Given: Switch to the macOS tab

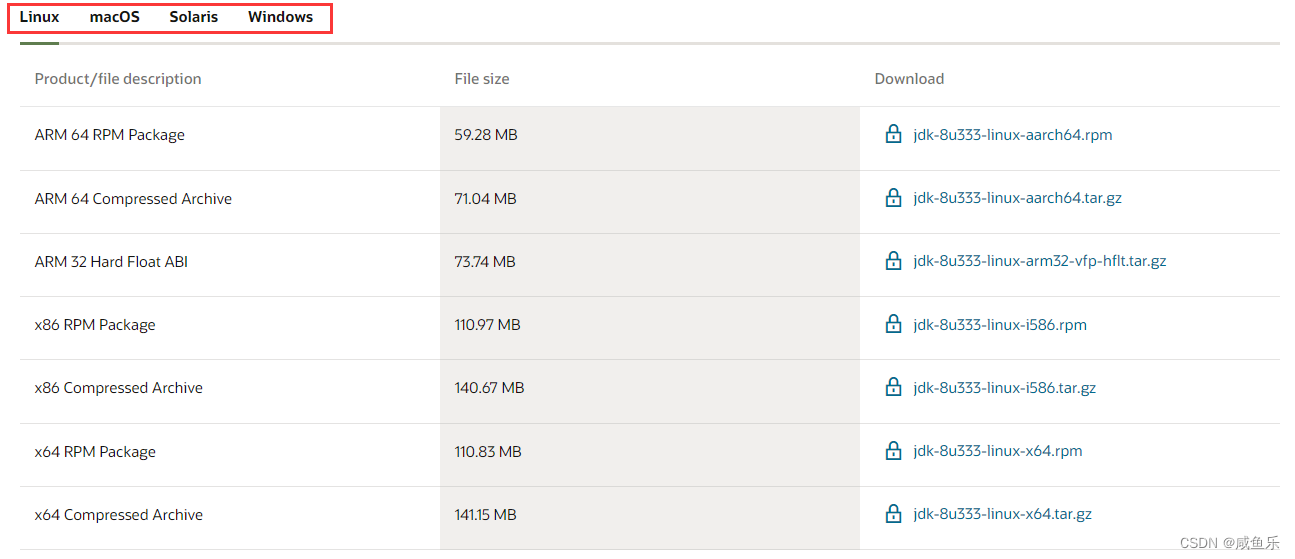Looking at the screenshot, I should point(115,17).
